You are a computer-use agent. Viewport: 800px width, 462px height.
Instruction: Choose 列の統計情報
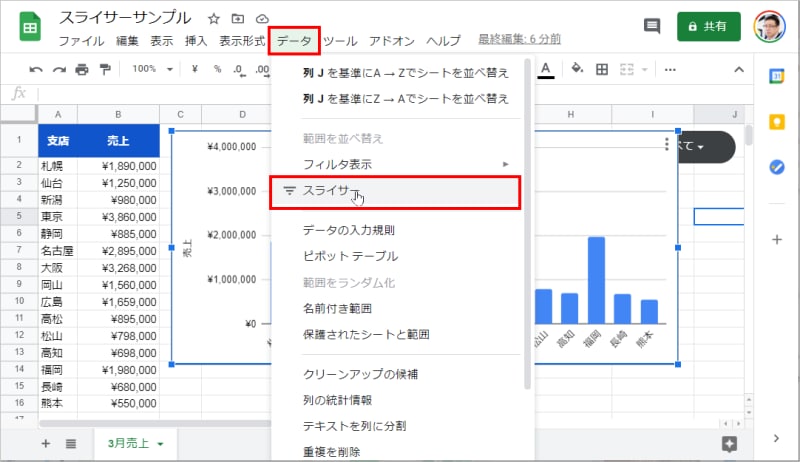click(x=403, y=400)
